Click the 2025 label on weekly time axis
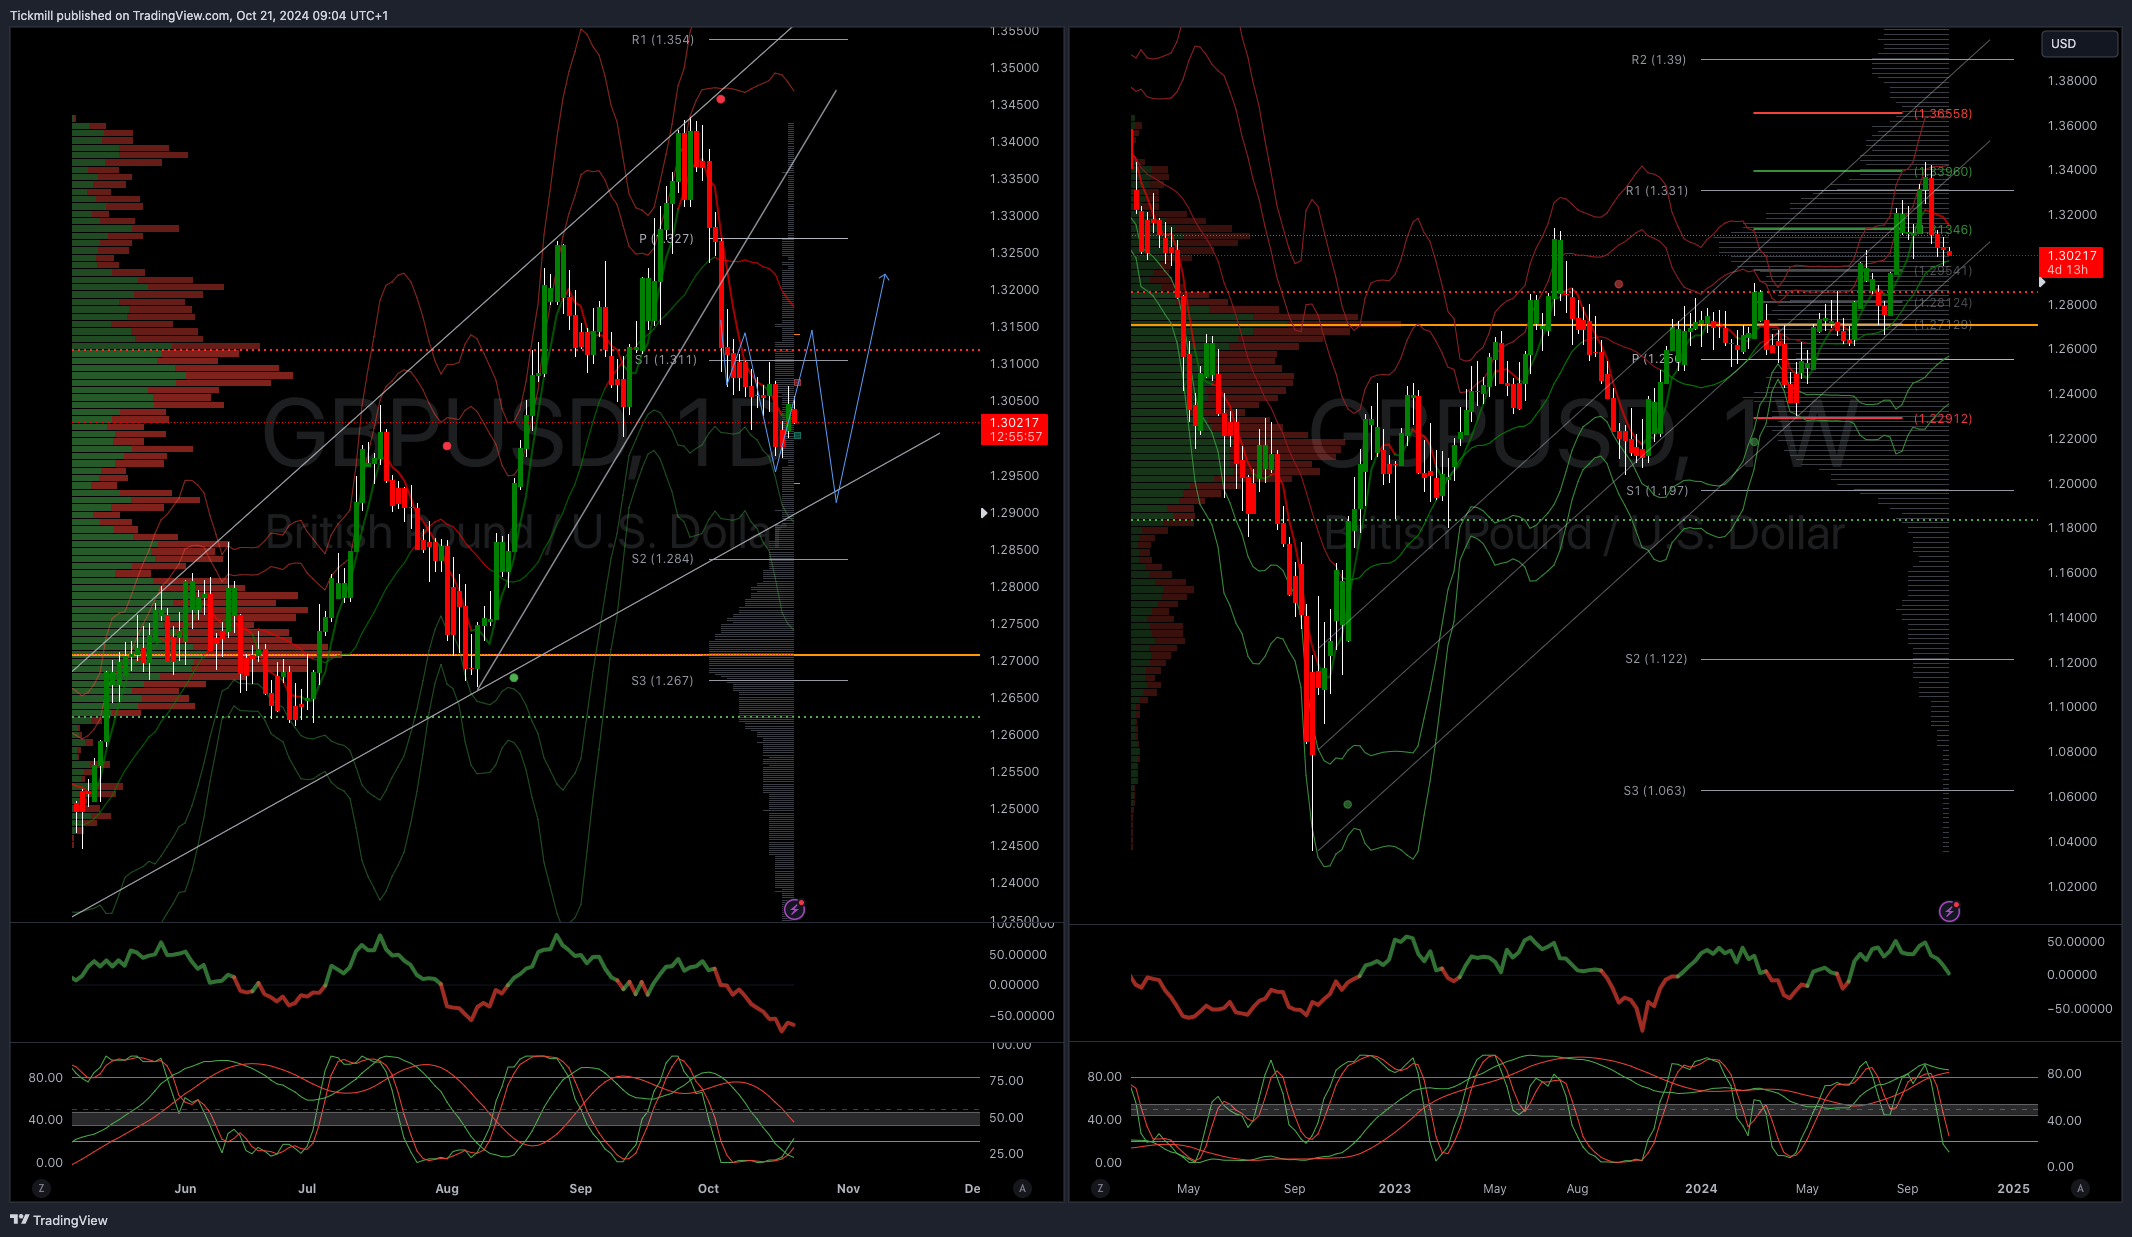 pyautogui.click(x=2013, y=1189)
